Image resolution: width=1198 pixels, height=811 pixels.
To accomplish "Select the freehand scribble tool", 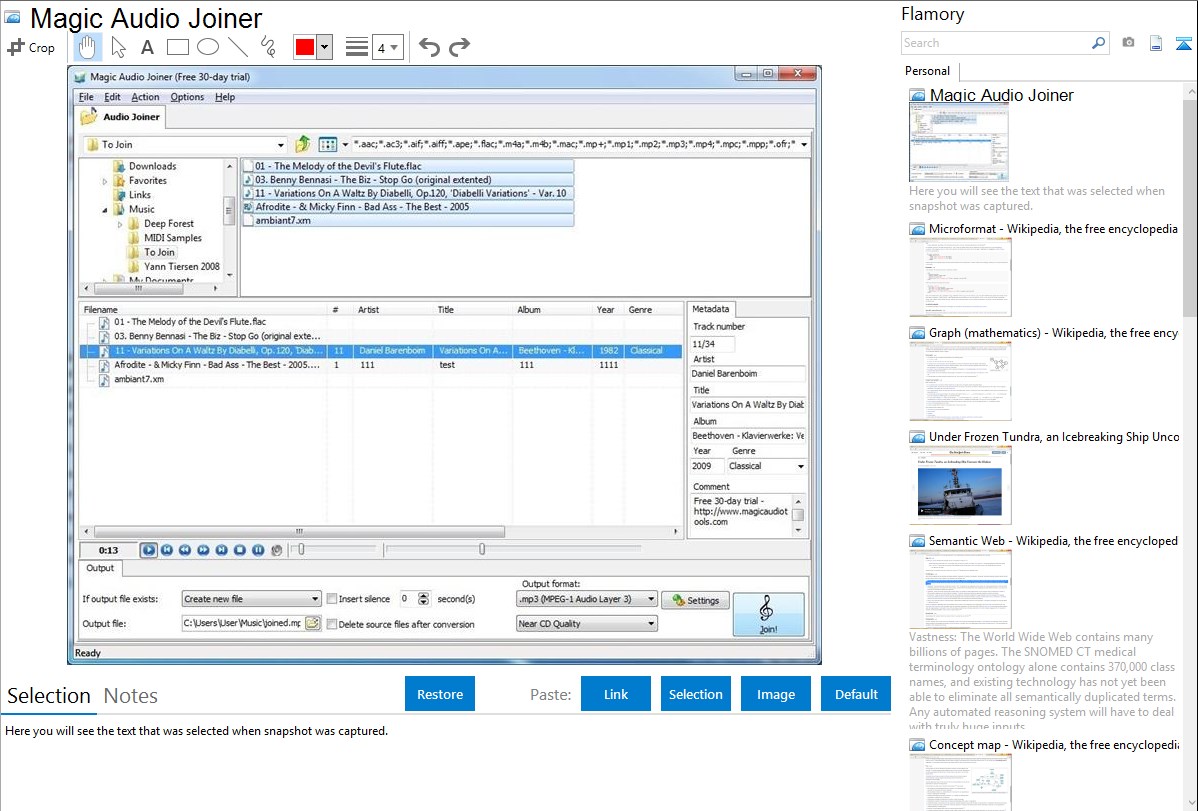I will coord(268,47).
